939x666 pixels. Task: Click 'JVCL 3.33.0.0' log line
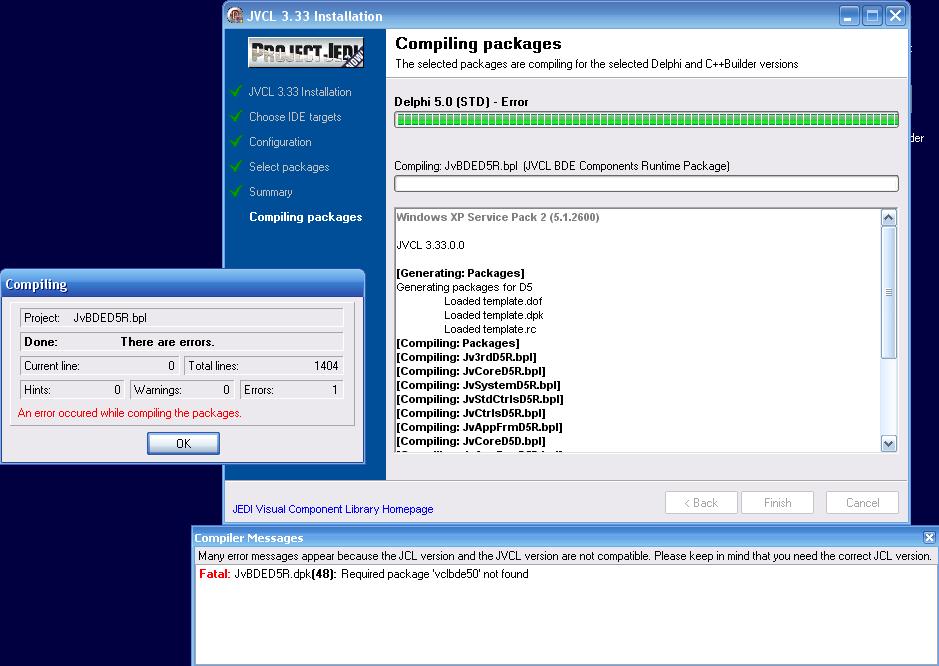pyautogui.click(x=430, y=245)
